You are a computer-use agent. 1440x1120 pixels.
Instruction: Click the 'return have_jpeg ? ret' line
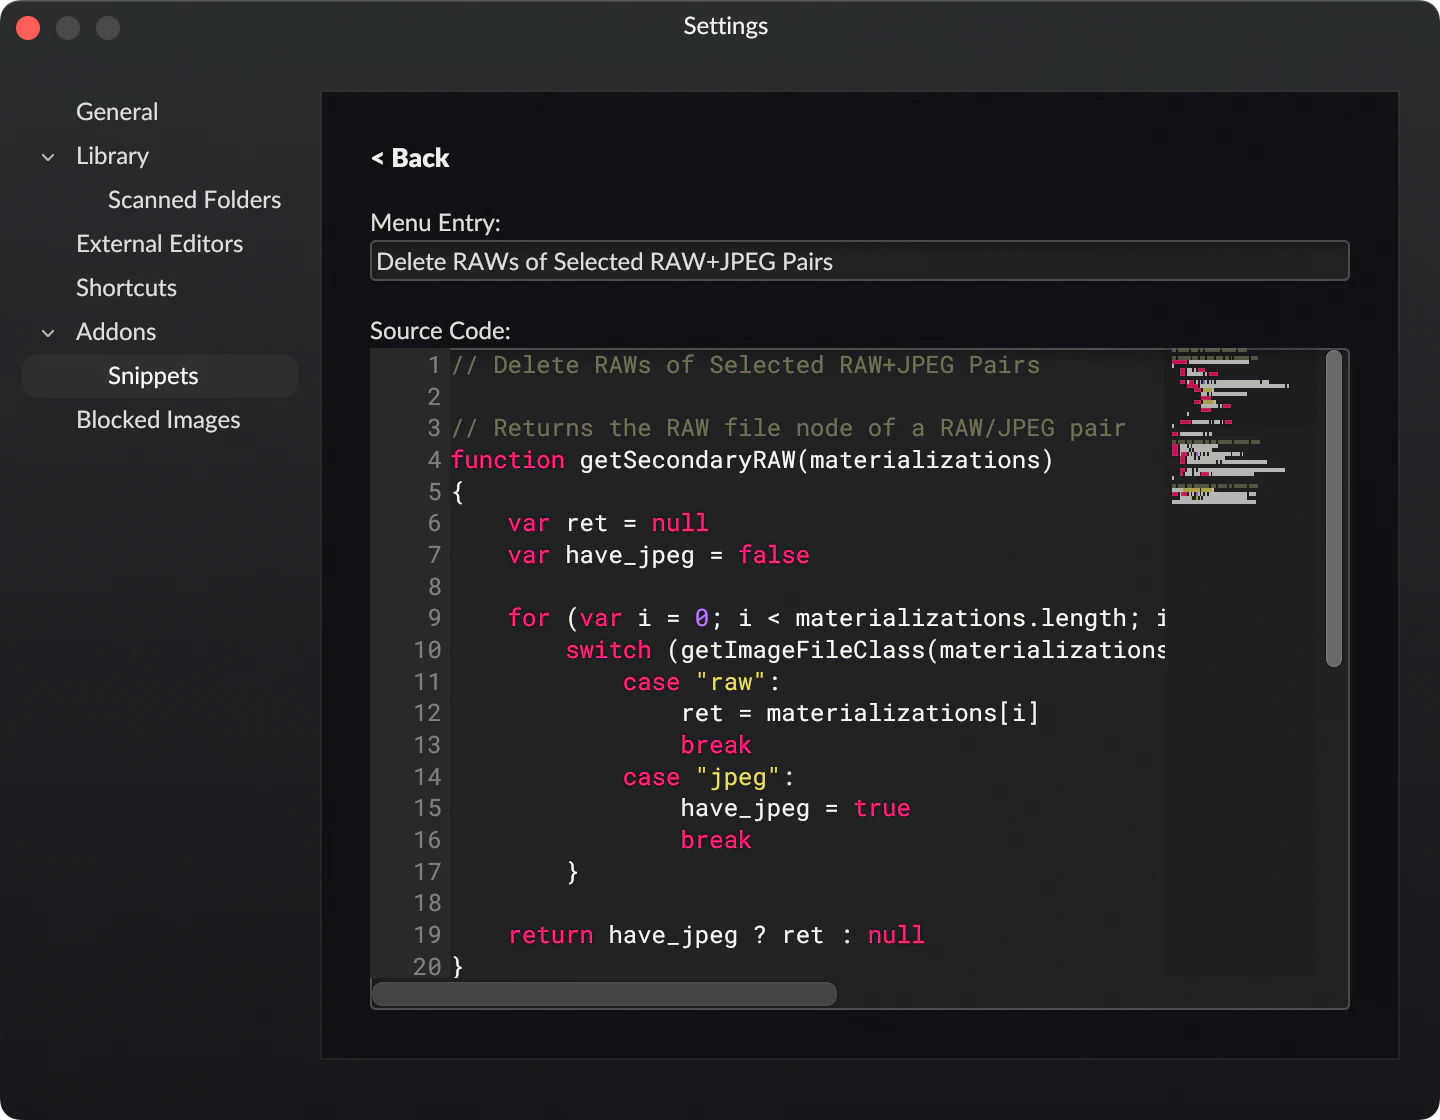[716, 935]
